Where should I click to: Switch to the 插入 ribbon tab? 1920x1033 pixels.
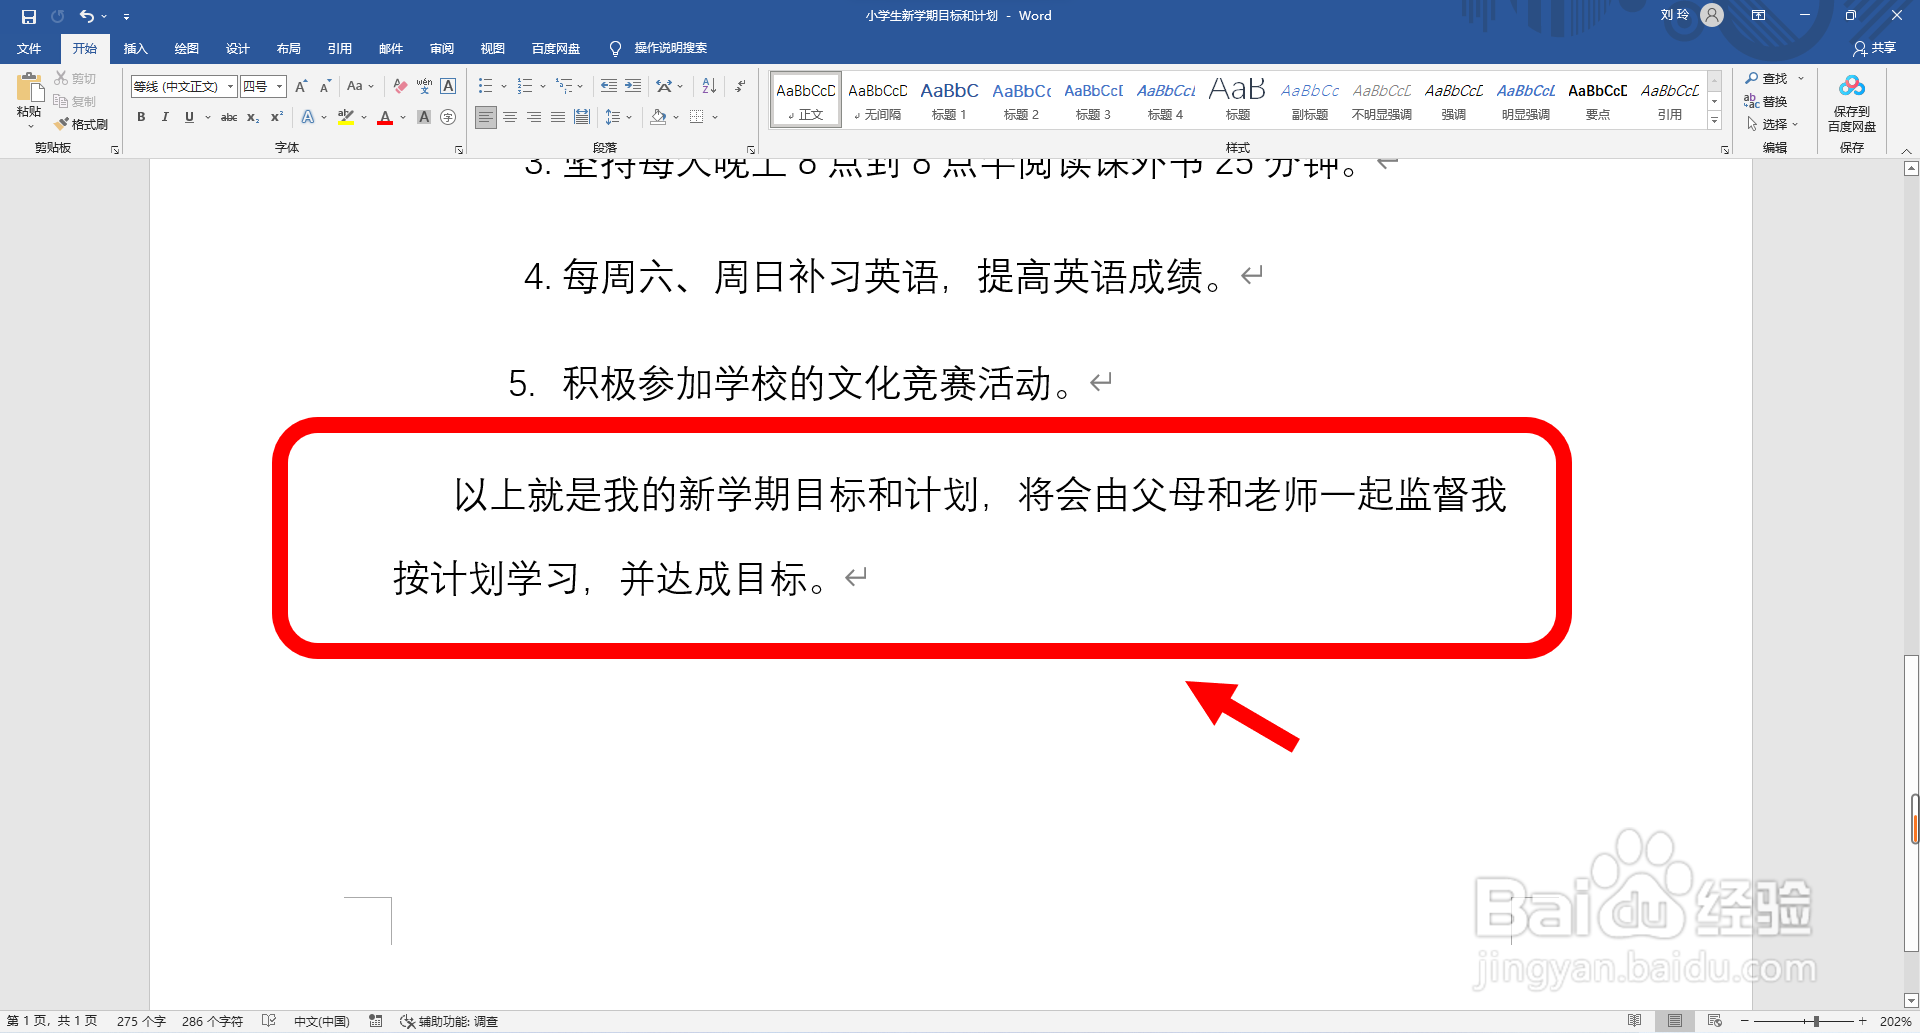(x=135, y=48)
